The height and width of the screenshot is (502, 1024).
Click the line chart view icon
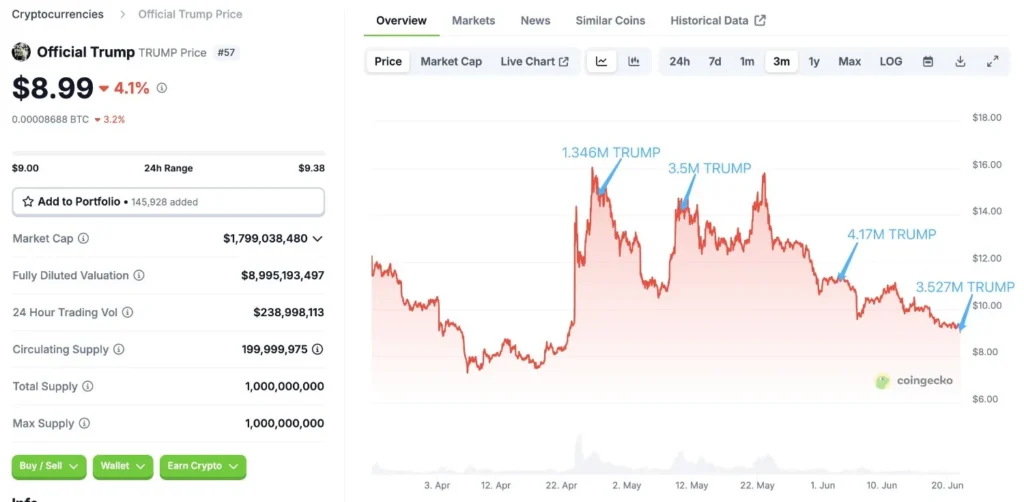click(601, 61)
